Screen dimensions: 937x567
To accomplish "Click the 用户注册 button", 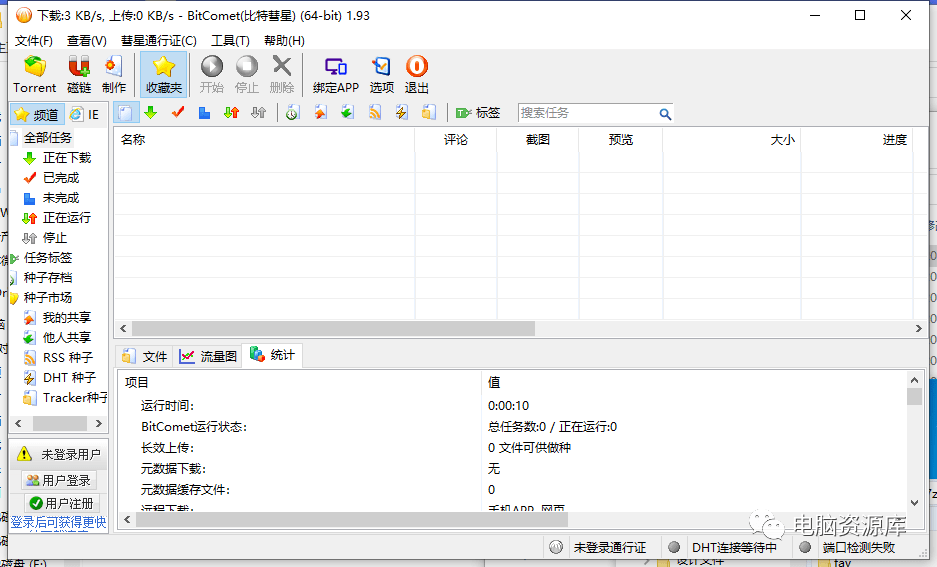I will 61,503.
